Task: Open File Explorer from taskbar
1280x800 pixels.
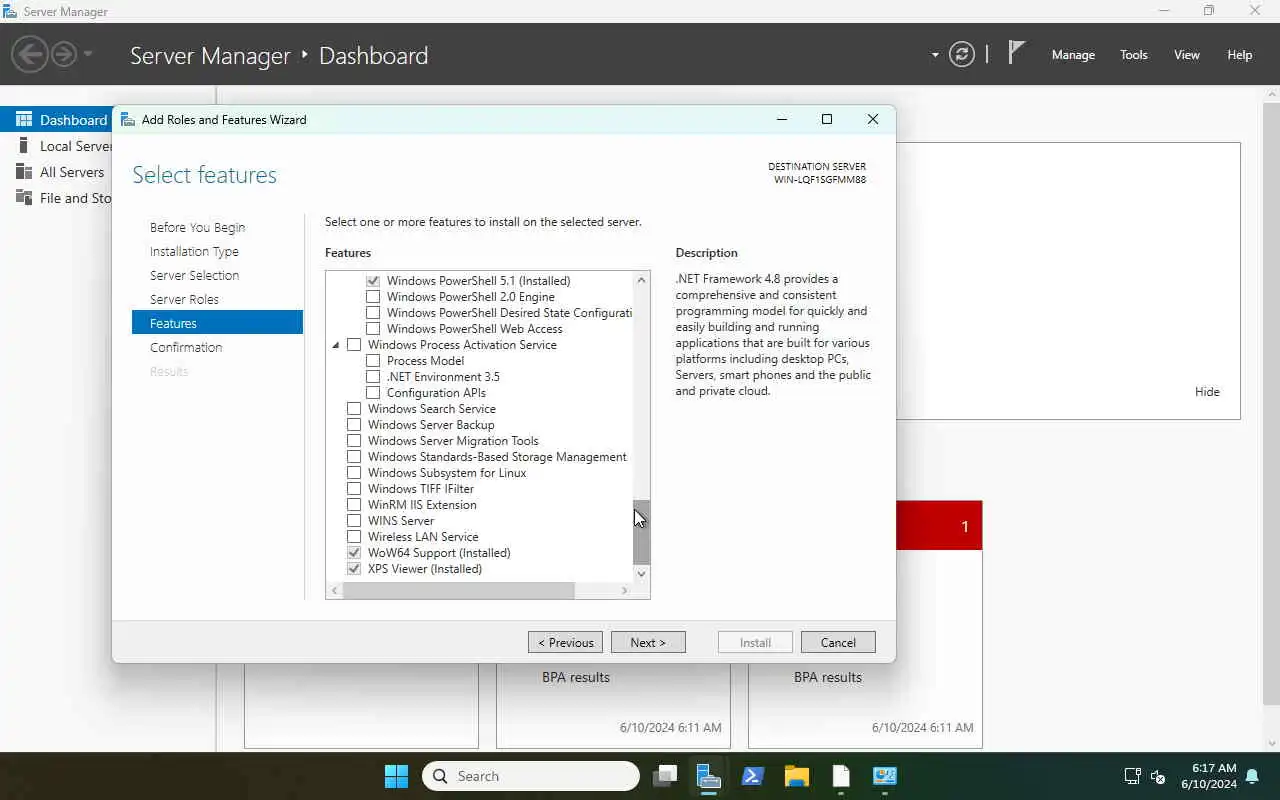Action: 797,776
